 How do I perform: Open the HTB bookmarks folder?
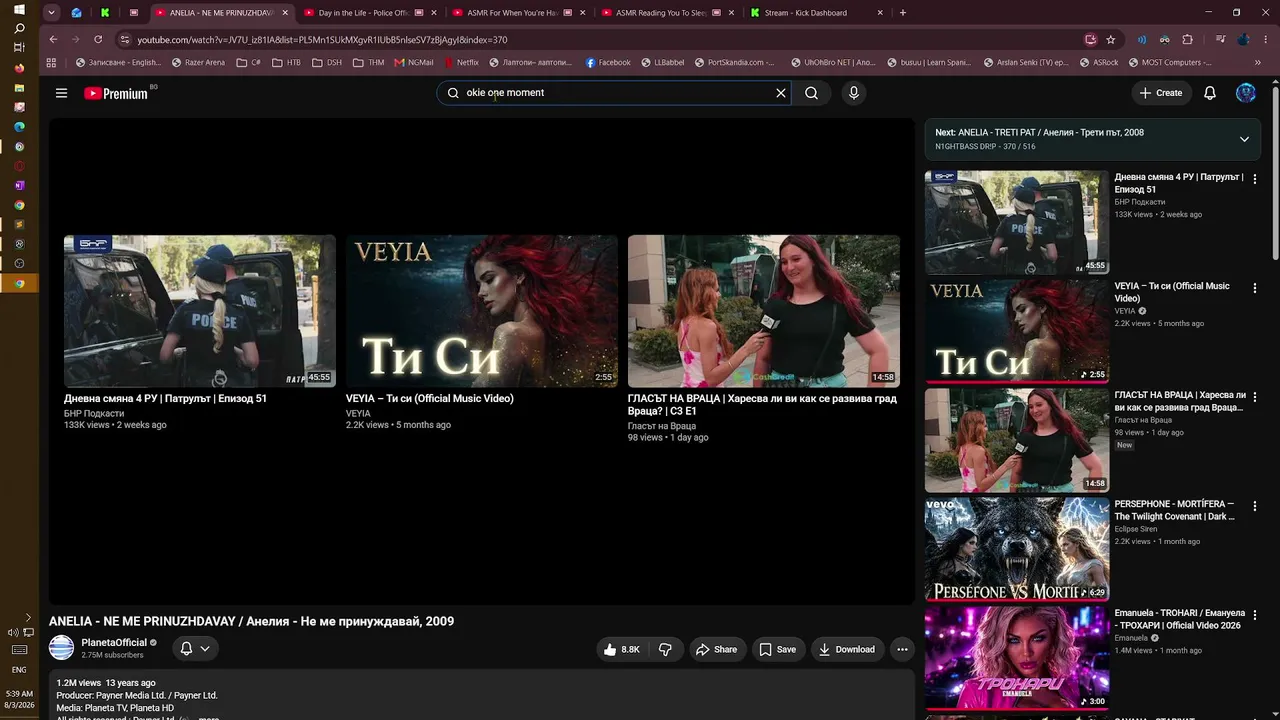286,62
